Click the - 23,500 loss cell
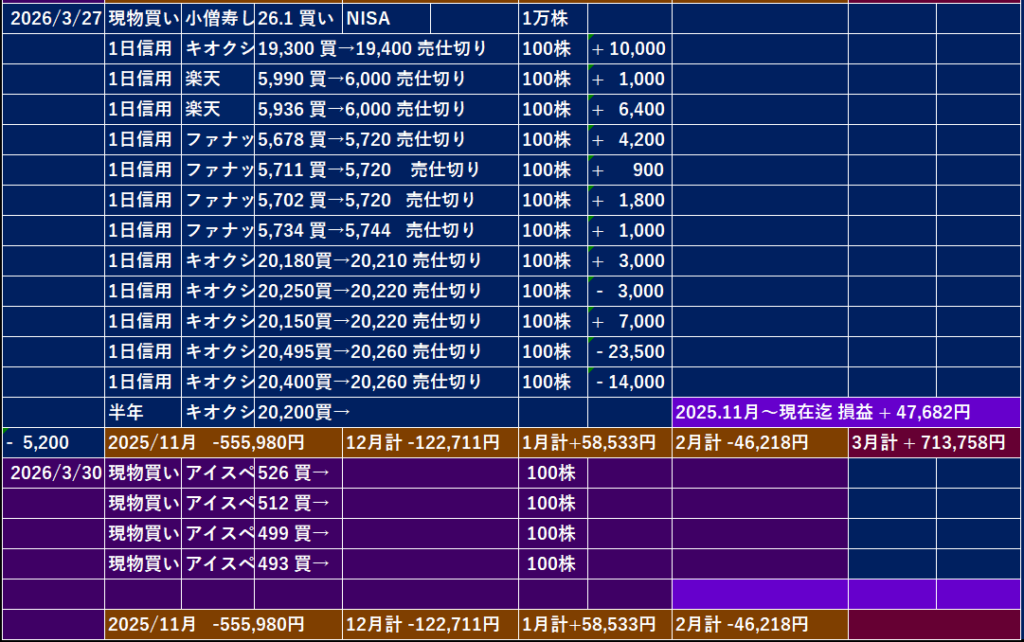This screenshot has height=642, width=1024. (629, 352)
